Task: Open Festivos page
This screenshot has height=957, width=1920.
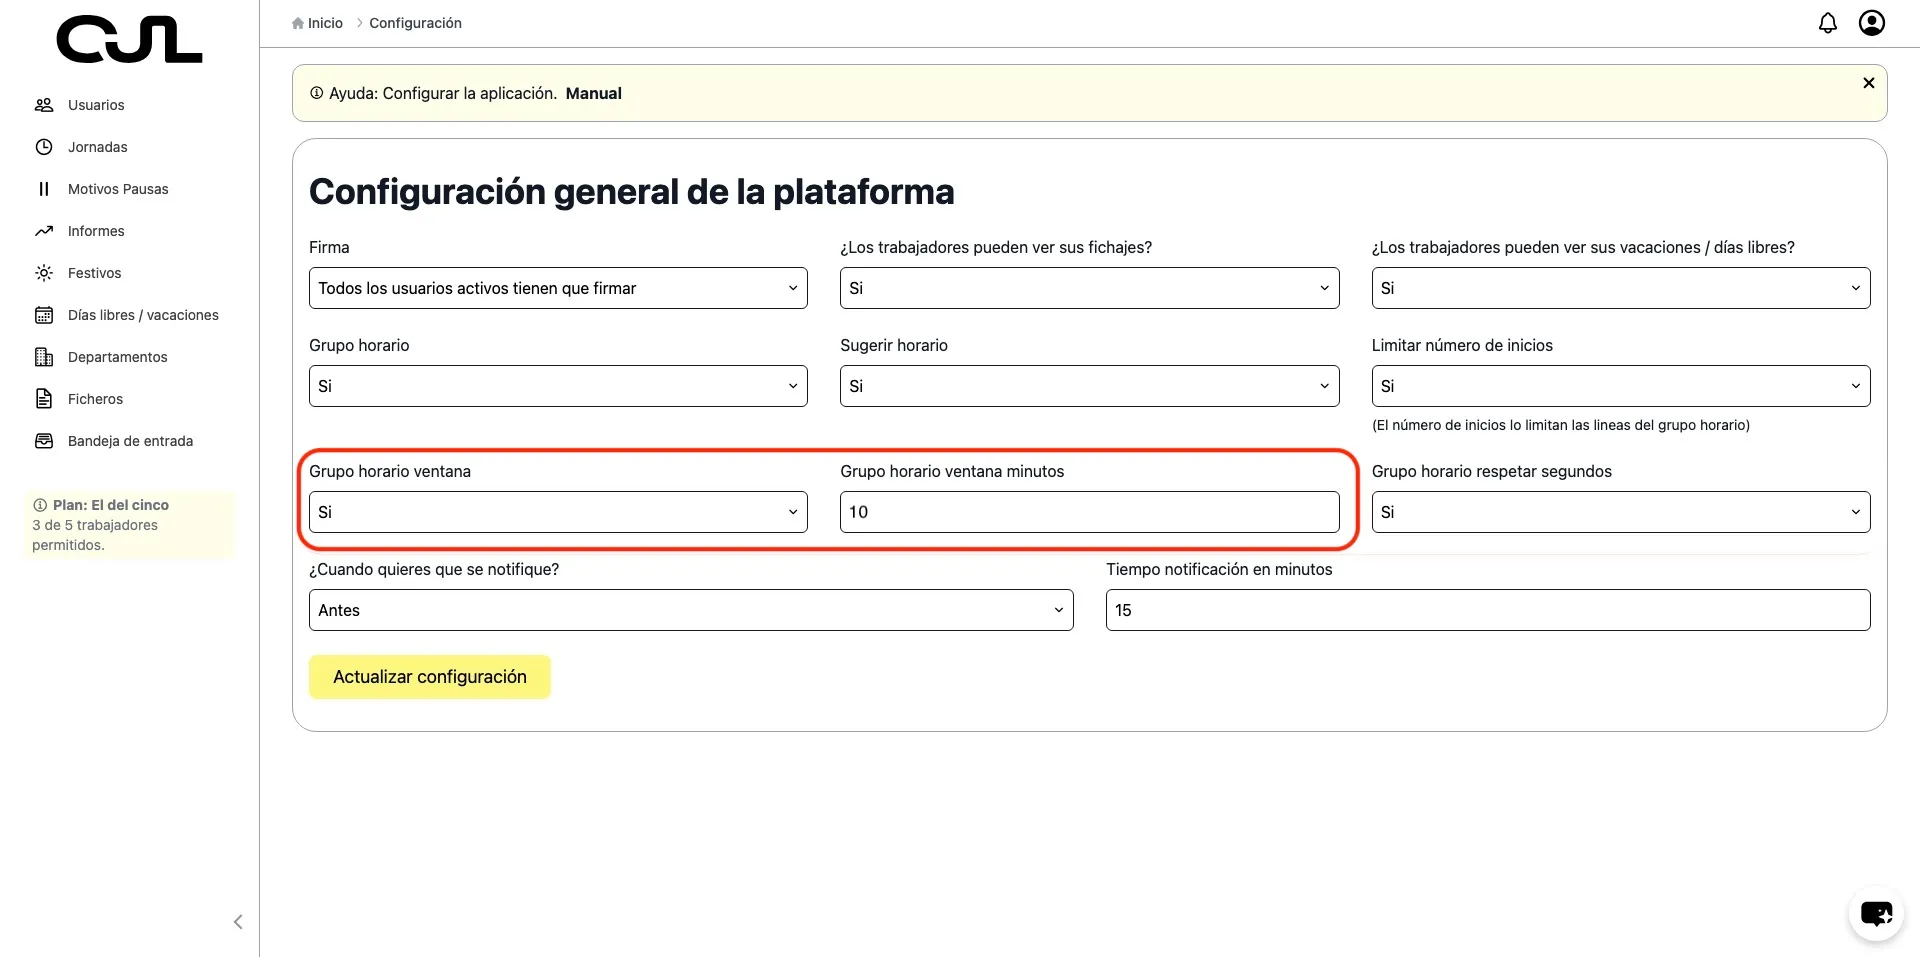Action: (x=94, y=273)
